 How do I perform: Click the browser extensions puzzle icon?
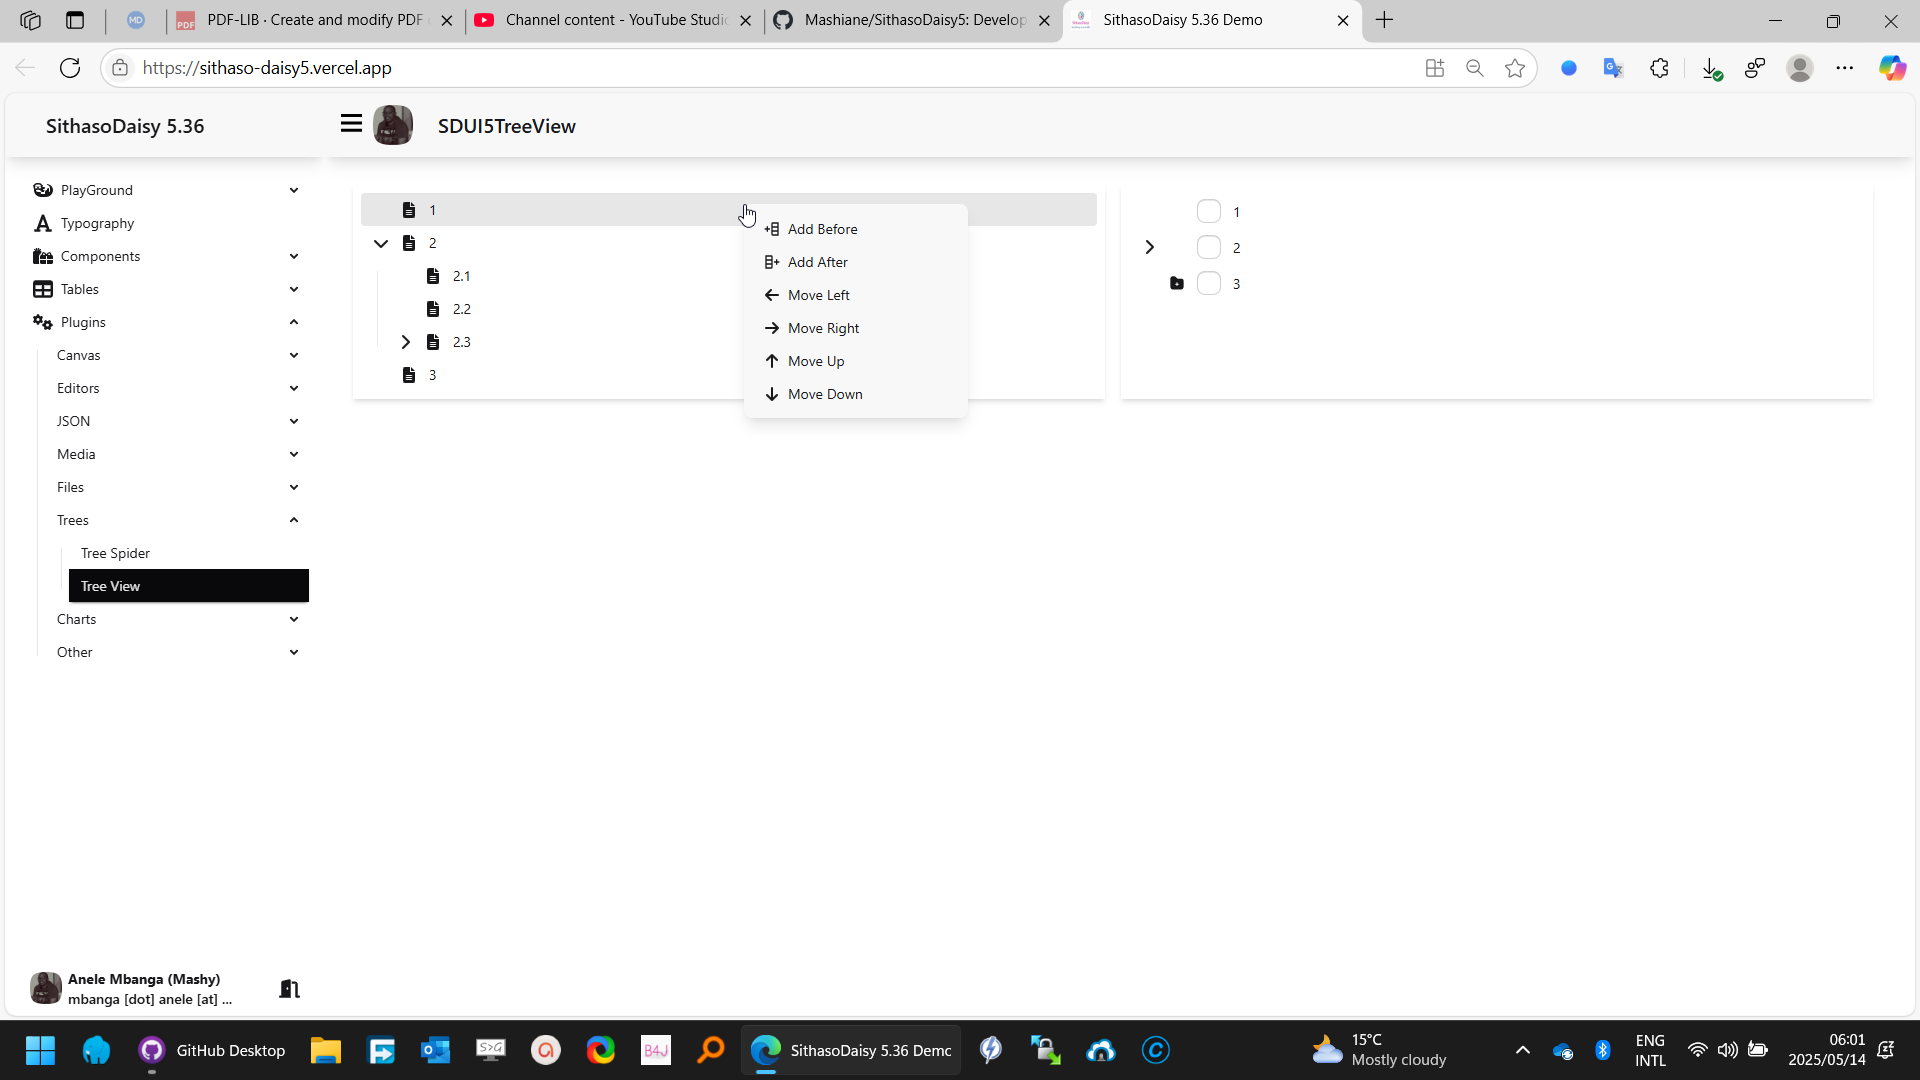(1659, 68)
